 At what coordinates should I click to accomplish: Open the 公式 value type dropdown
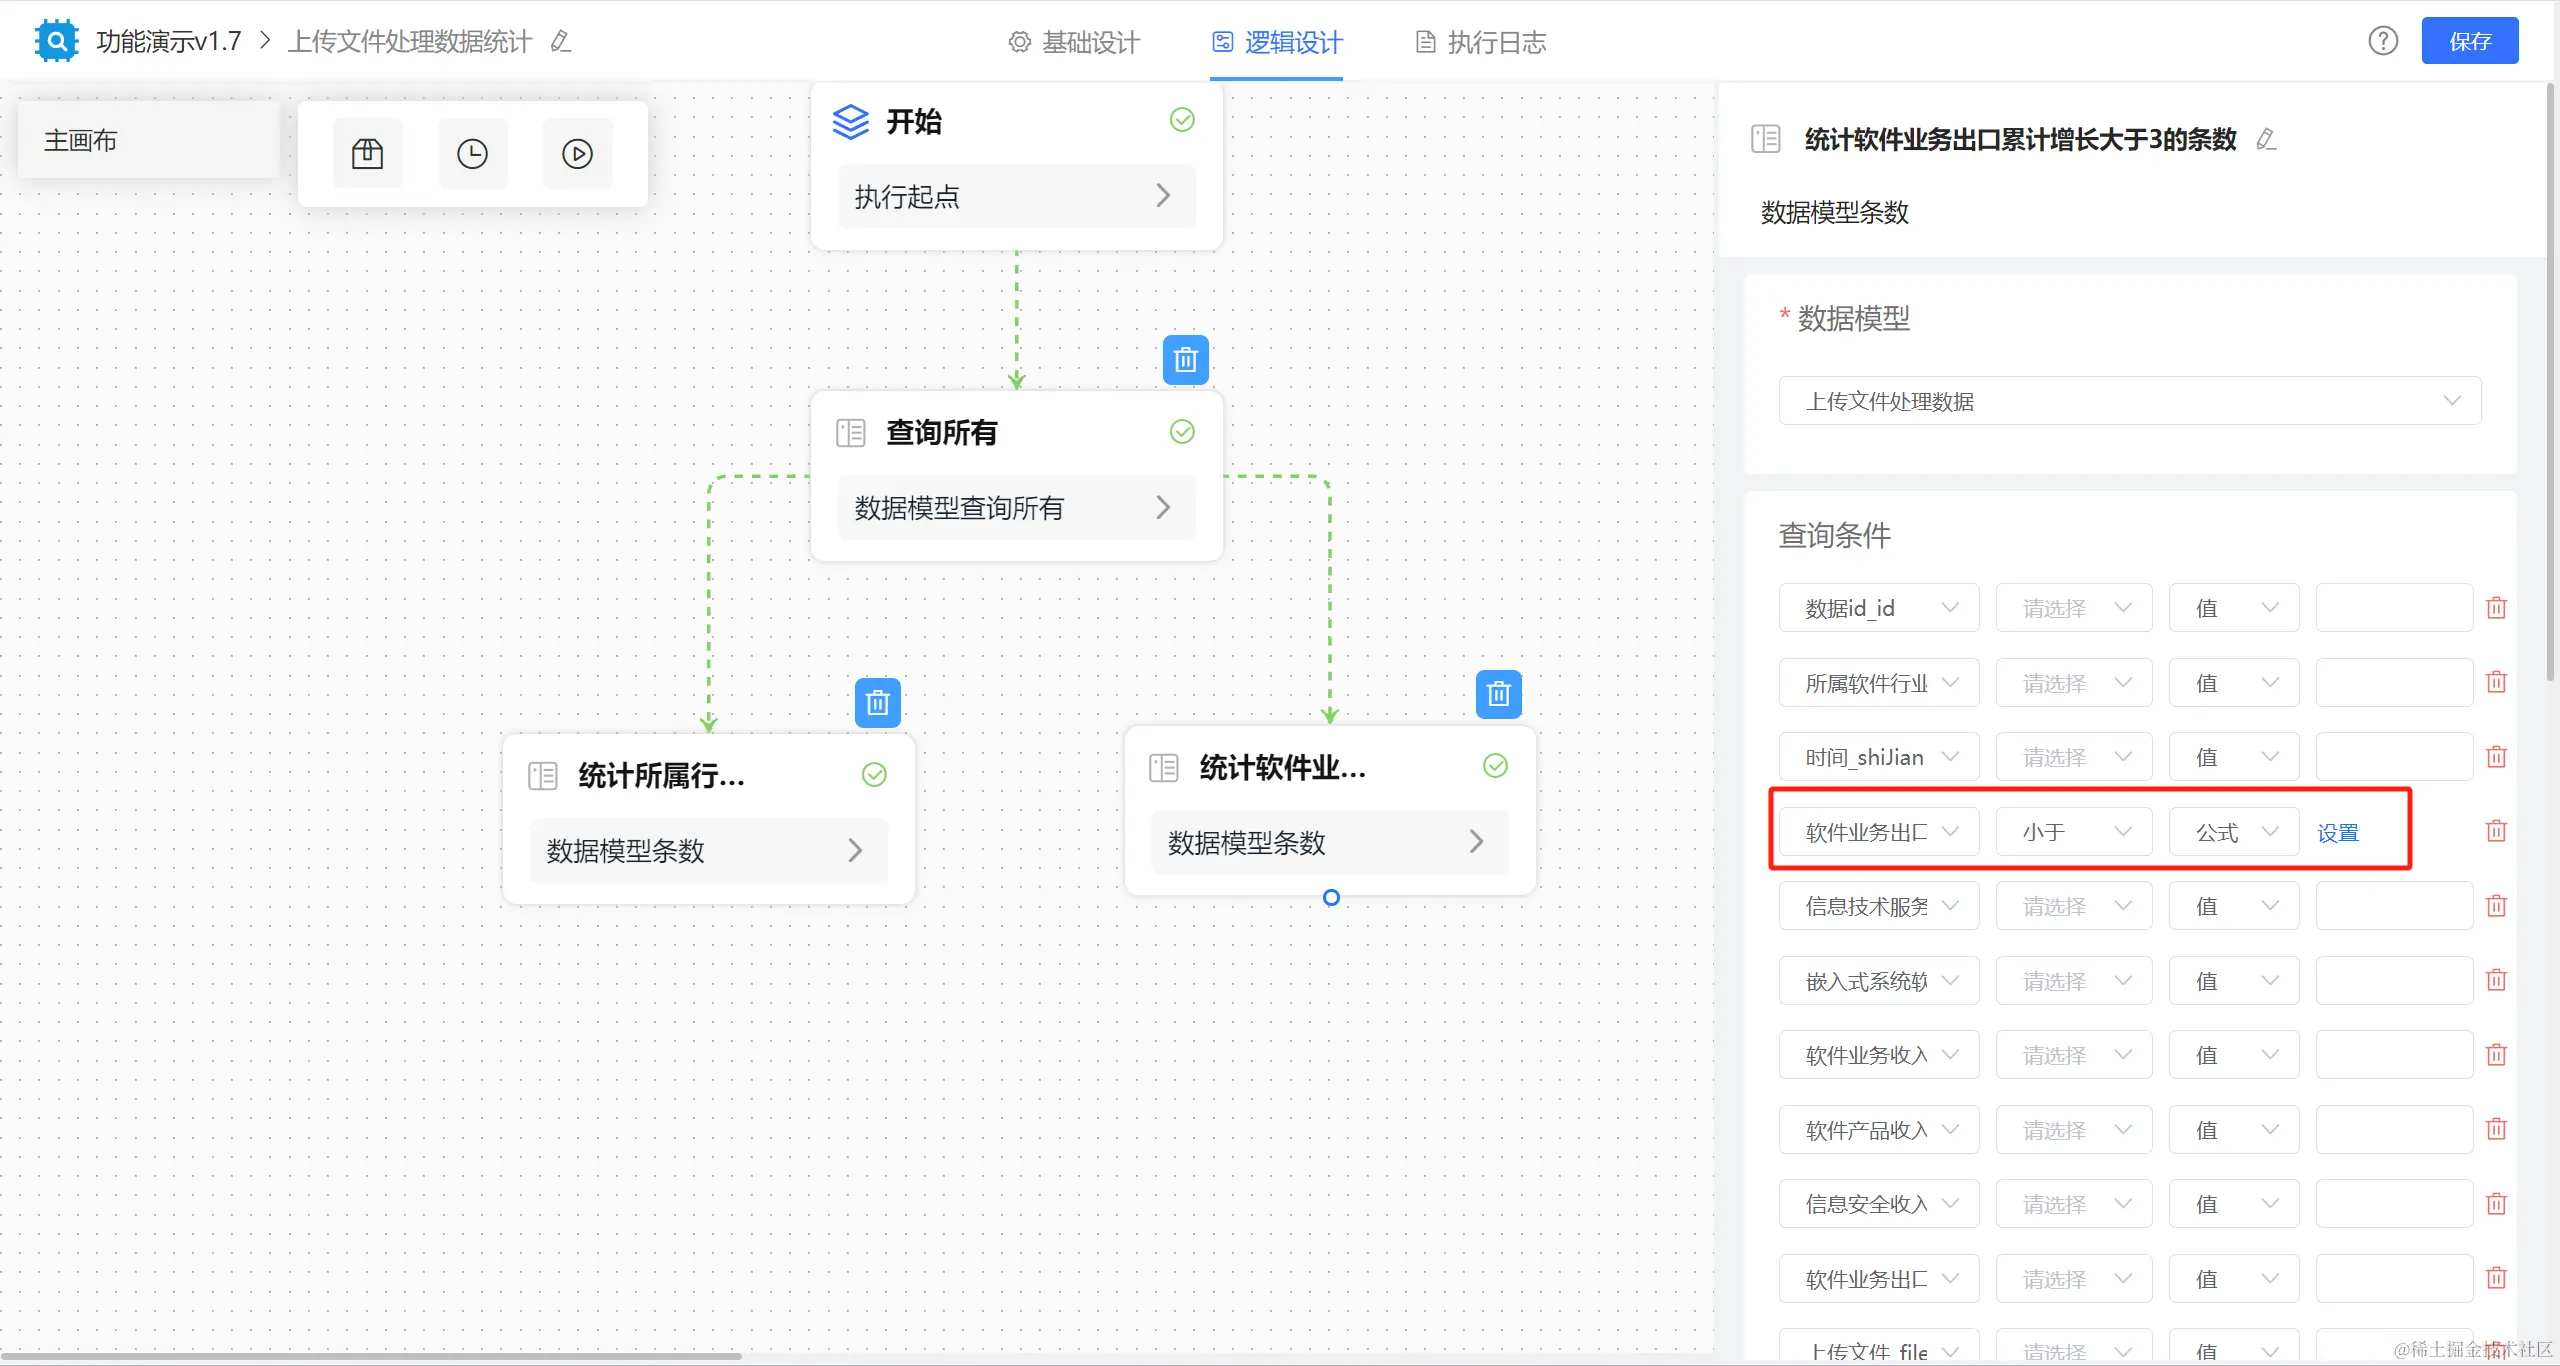[x=2233, y=832]
